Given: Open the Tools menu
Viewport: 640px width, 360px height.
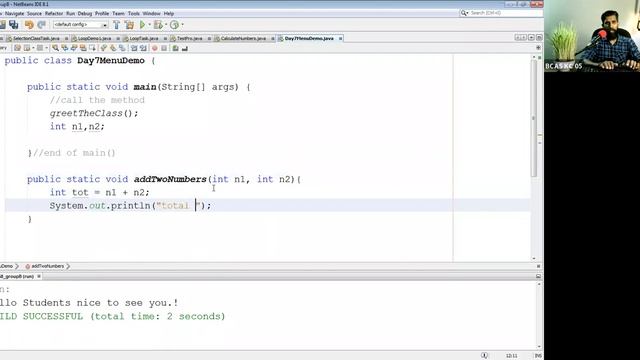Looking at the screenshot, I should click(x=134, y=13).
